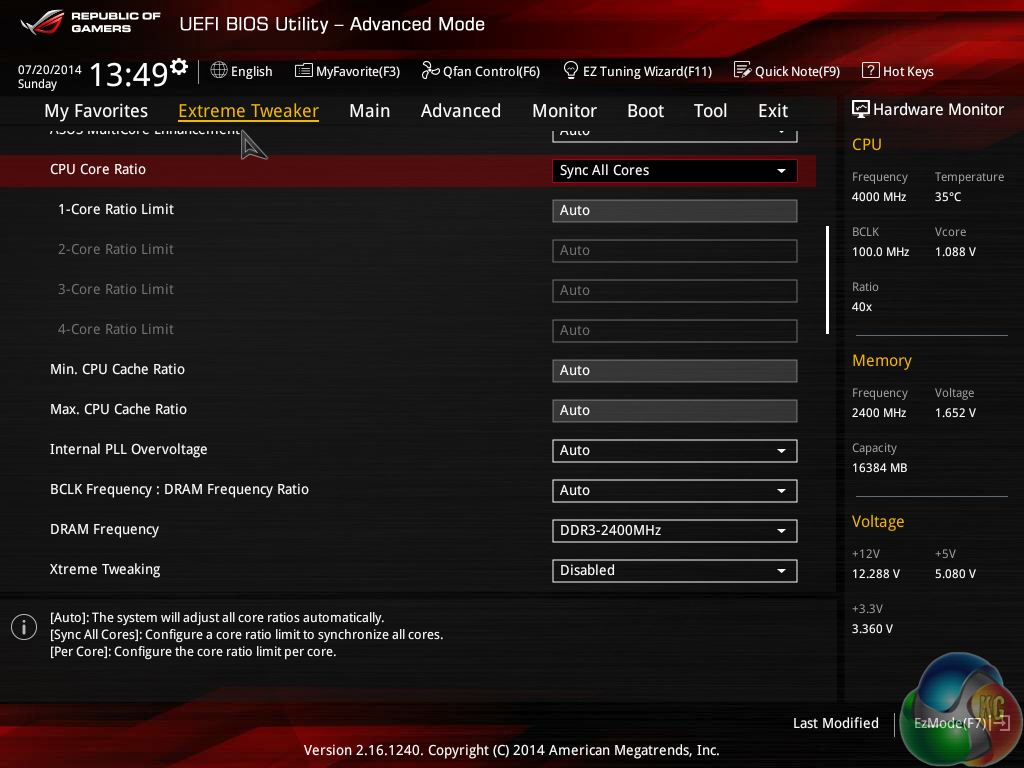Select the Min. CPU Cache Ratio label
This screenshot has width=1024, height=768.
tap(118, 369)
